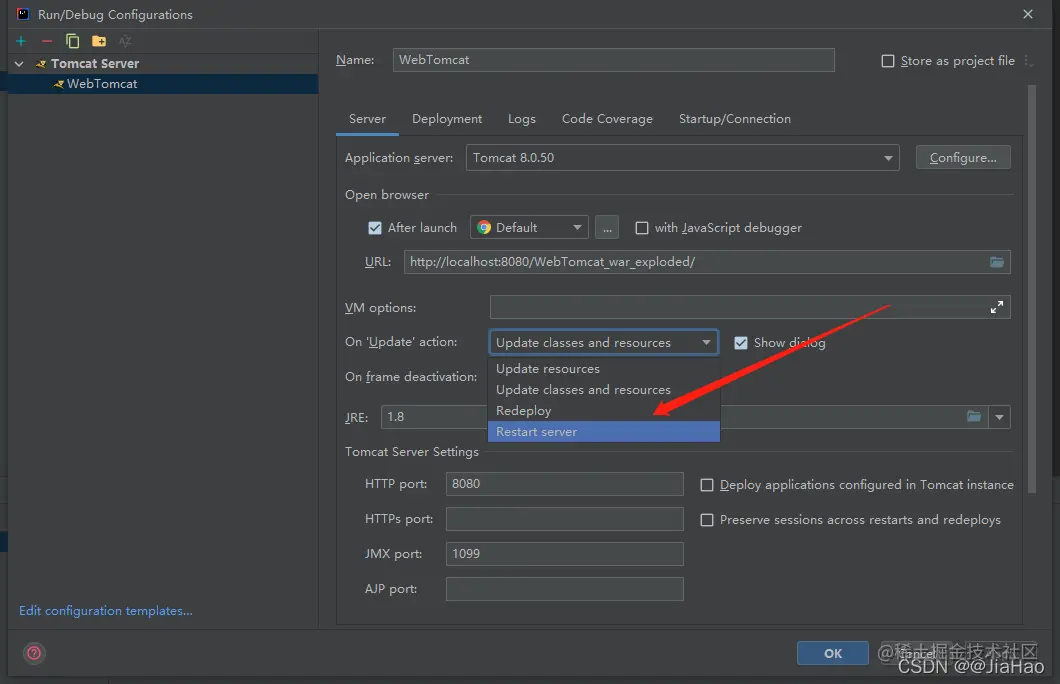Select the Restart server option
This screenshot has width=1060, height=684.
[603, 431]
